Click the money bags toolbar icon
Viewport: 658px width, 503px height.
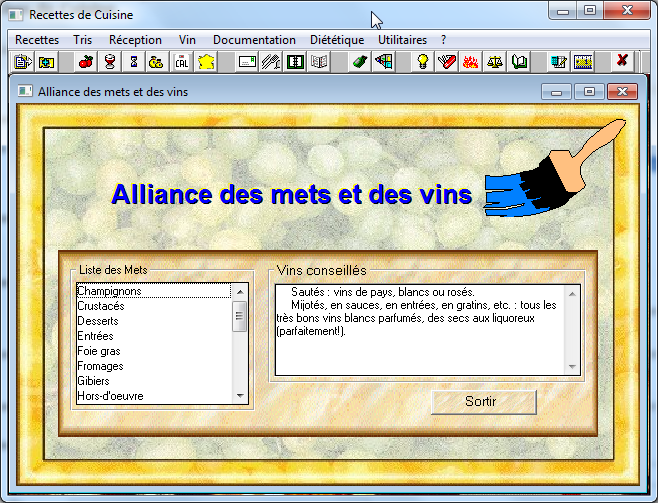pyautogui.click(x=157, y=62)
